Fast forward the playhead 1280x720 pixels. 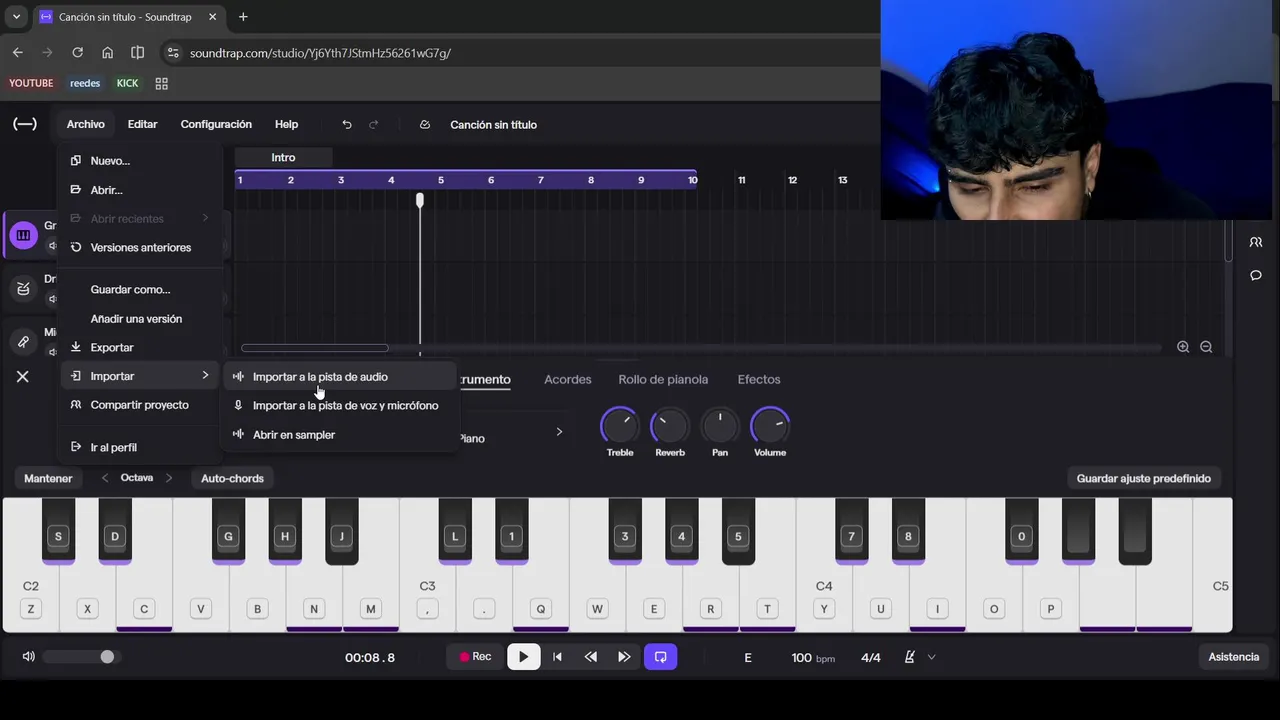(x=624, y=657)
